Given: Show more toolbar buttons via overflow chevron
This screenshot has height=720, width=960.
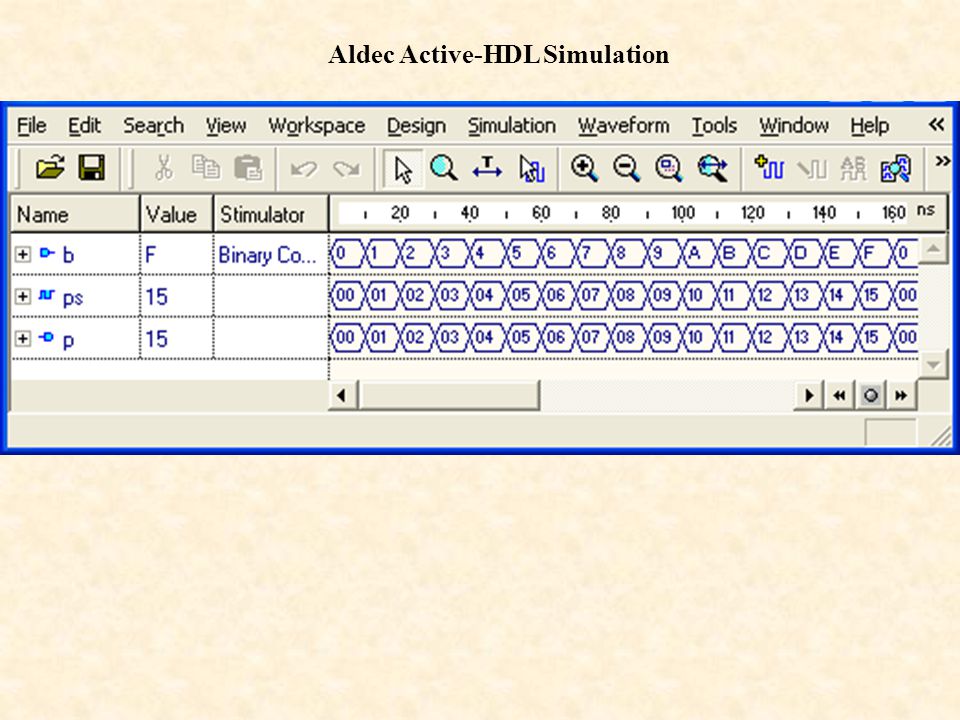Looking at the screenshot, I should point(942,162).
